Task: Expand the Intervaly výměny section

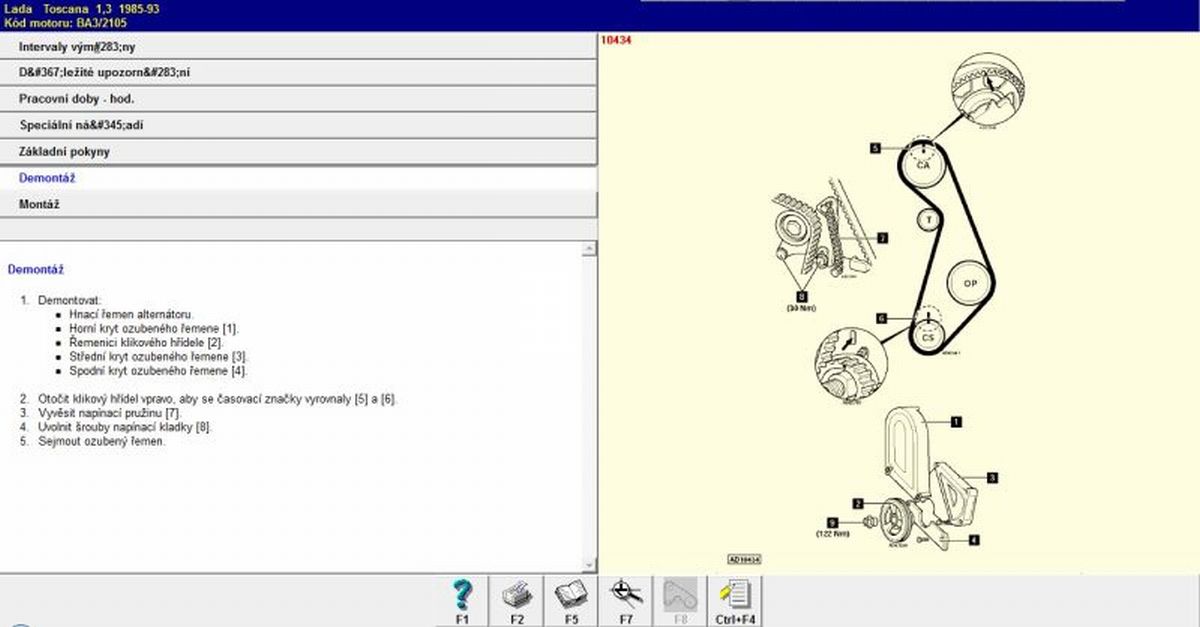Action: coord(298,46)
